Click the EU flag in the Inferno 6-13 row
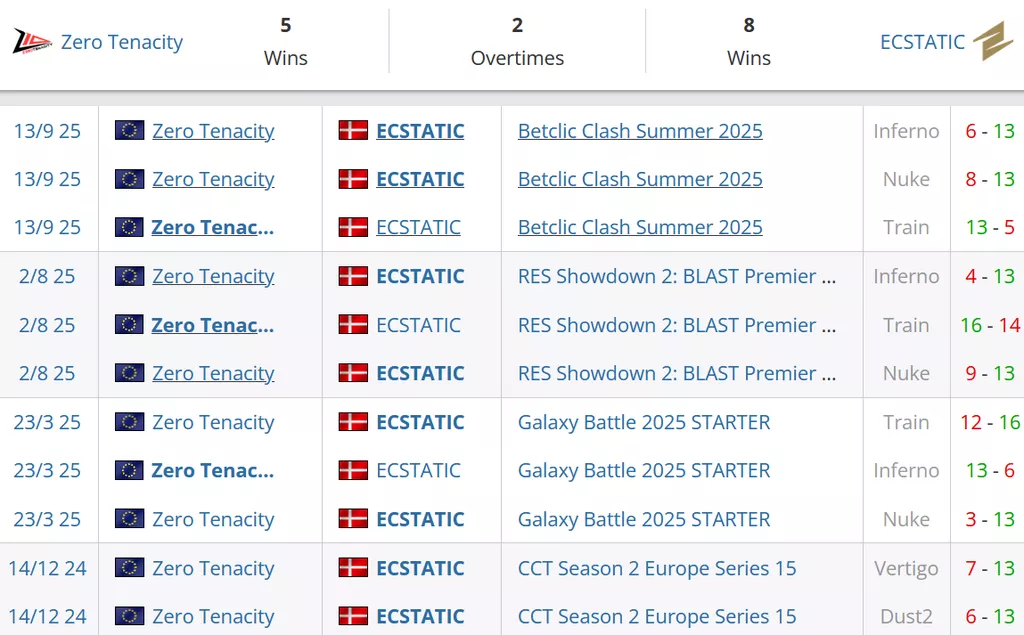 tap(129, 130)
